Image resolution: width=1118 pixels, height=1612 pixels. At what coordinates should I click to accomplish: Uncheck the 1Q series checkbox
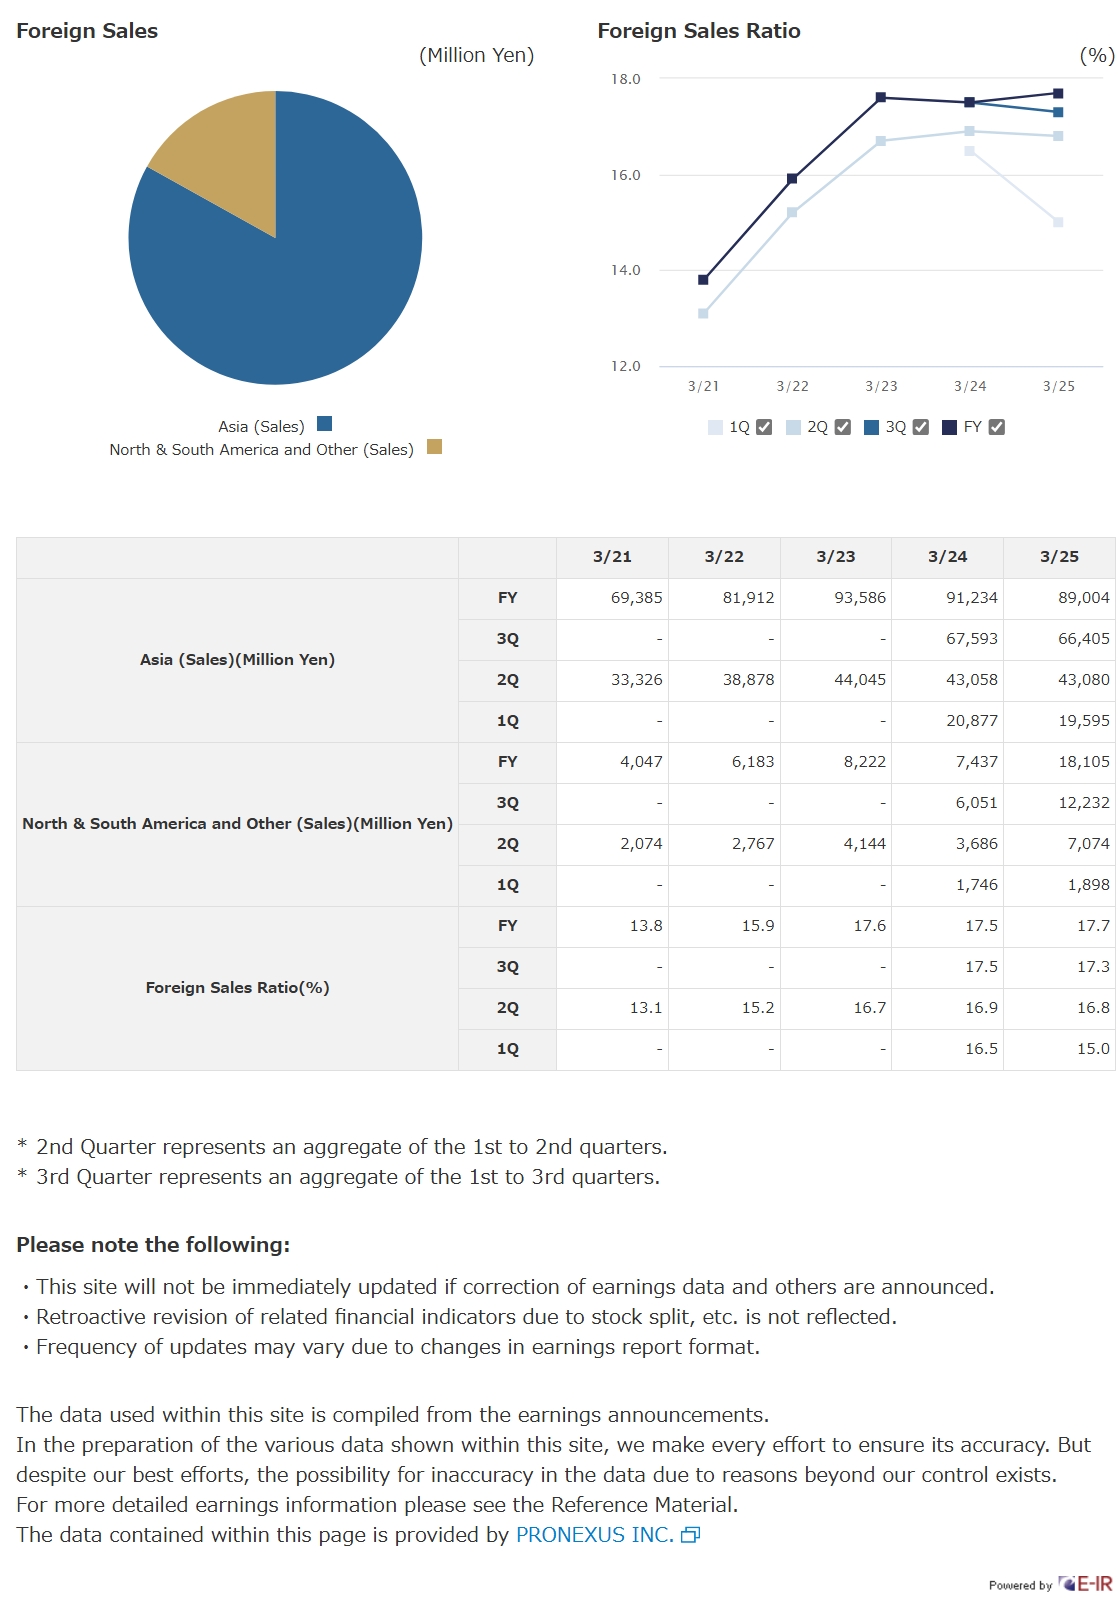[x=764, y=427]
